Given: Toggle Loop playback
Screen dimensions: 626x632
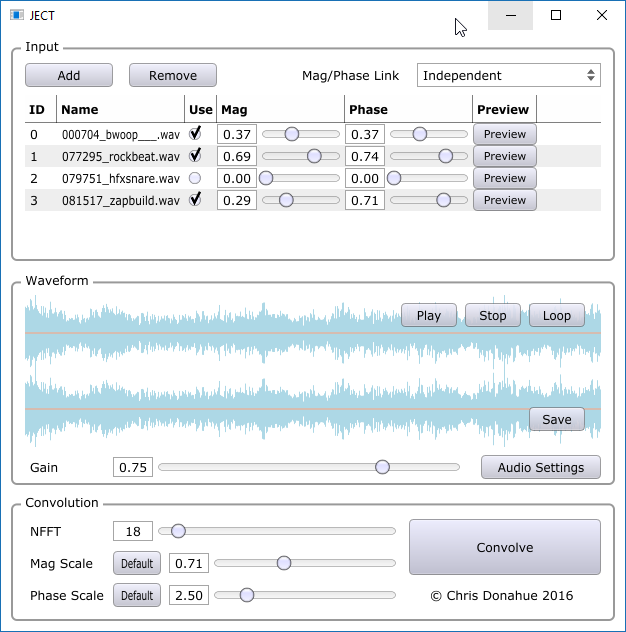Looking at the screenshot, I should [557, 315].
